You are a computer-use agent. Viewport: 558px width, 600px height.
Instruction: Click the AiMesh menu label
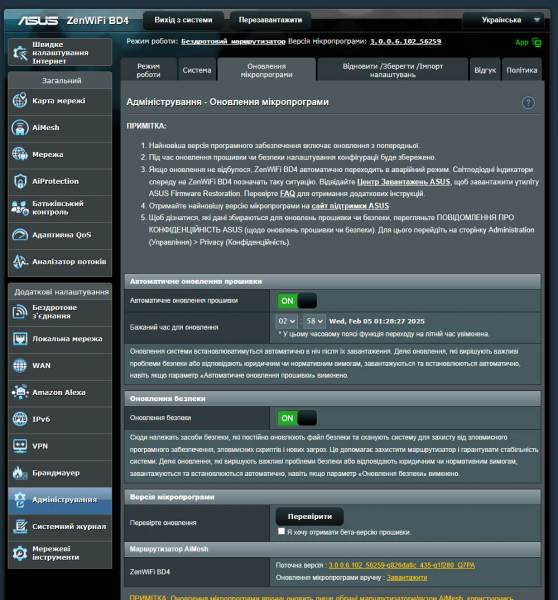(46, 127)
